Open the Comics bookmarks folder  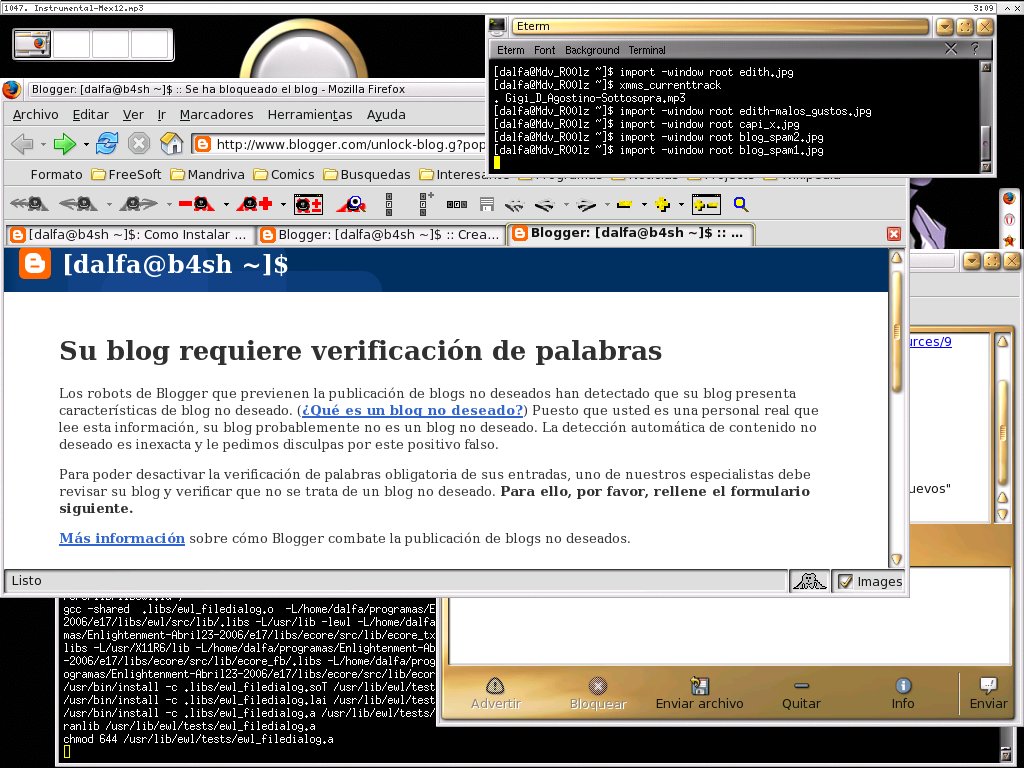coord(284,174)
